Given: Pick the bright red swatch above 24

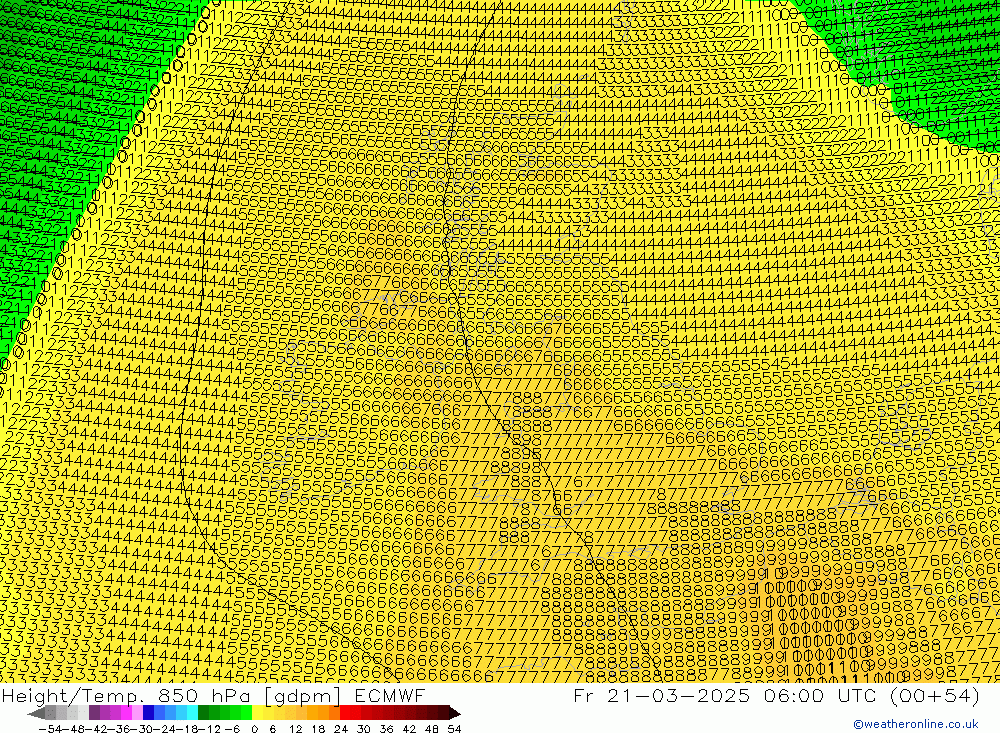Looking at the screenshot, I should tap(345, 713).
